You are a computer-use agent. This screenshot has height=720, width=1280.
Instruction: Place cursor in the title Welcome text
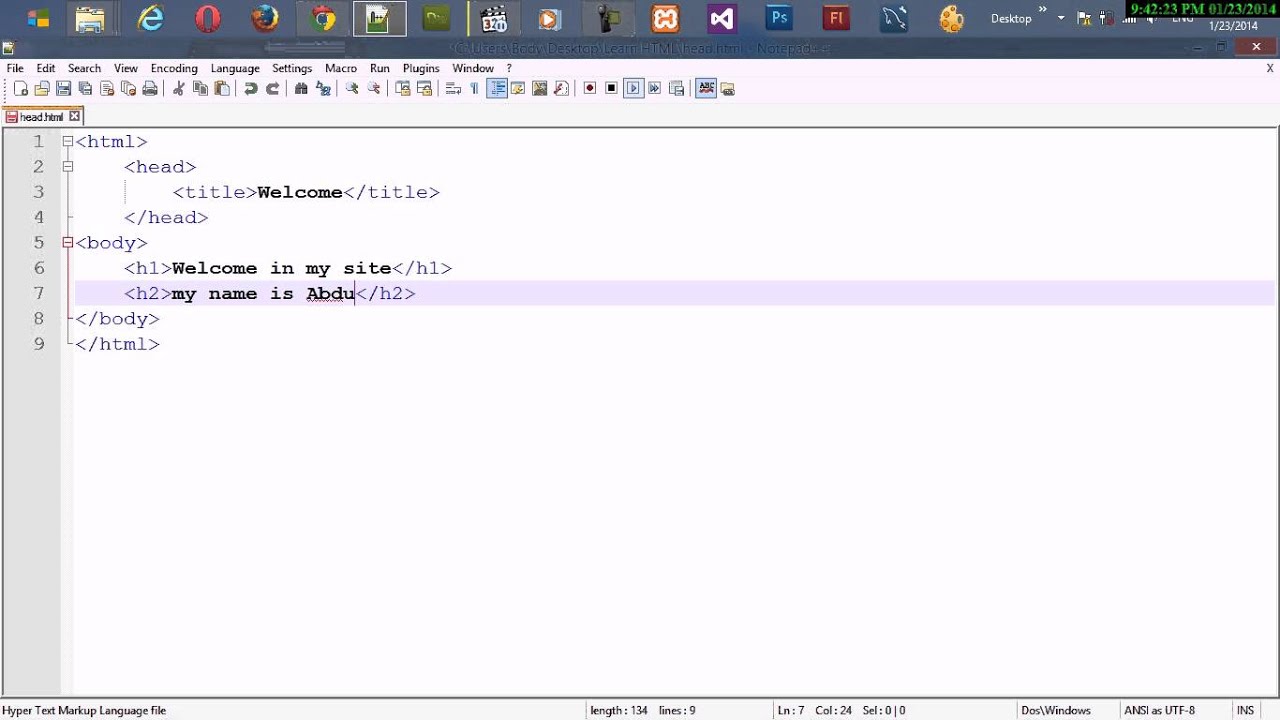[300, 192]
